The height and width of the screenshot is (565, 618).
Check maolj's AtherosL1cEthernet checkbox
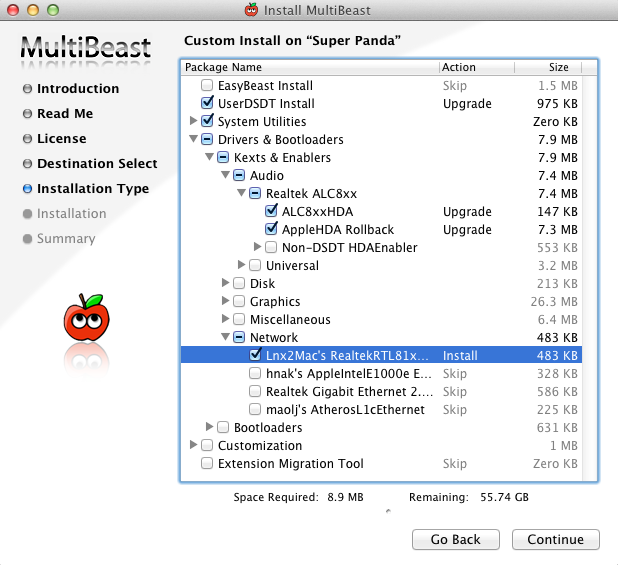click(x=255, y=409)
